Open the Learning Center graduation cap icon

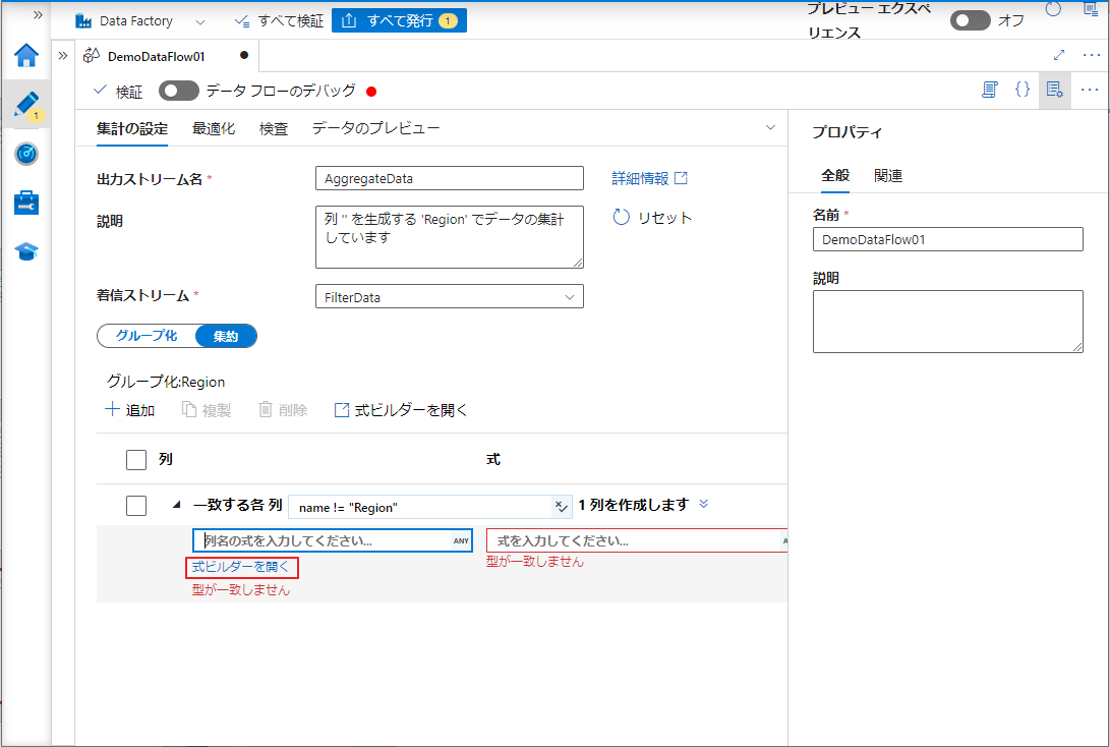26,251
